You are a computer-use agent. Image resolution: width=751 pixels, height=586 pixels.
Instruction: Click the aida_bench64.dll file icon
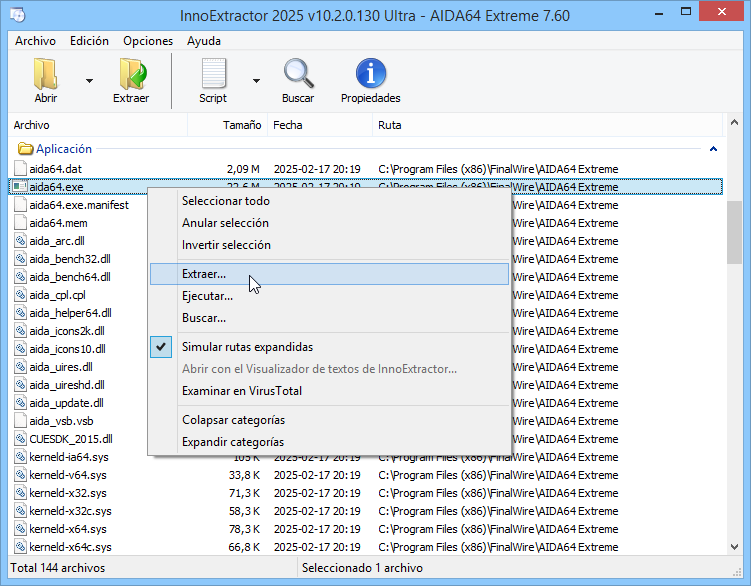tap(20, 277)
